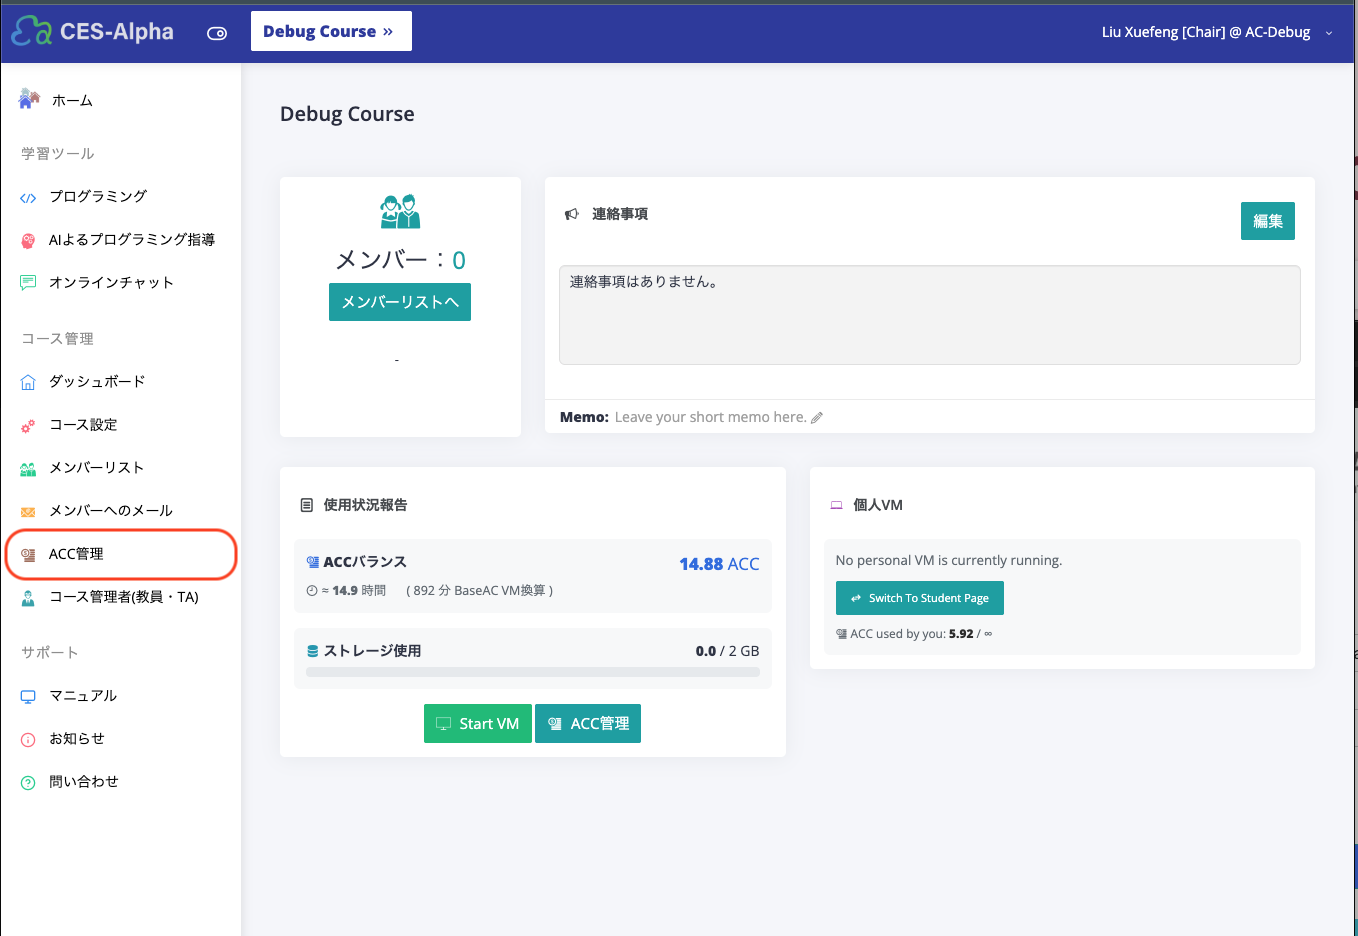Toggle the sidebar collapse switch
The image size is (1358, 936).
pyautogui.click(x=217, y=33)
